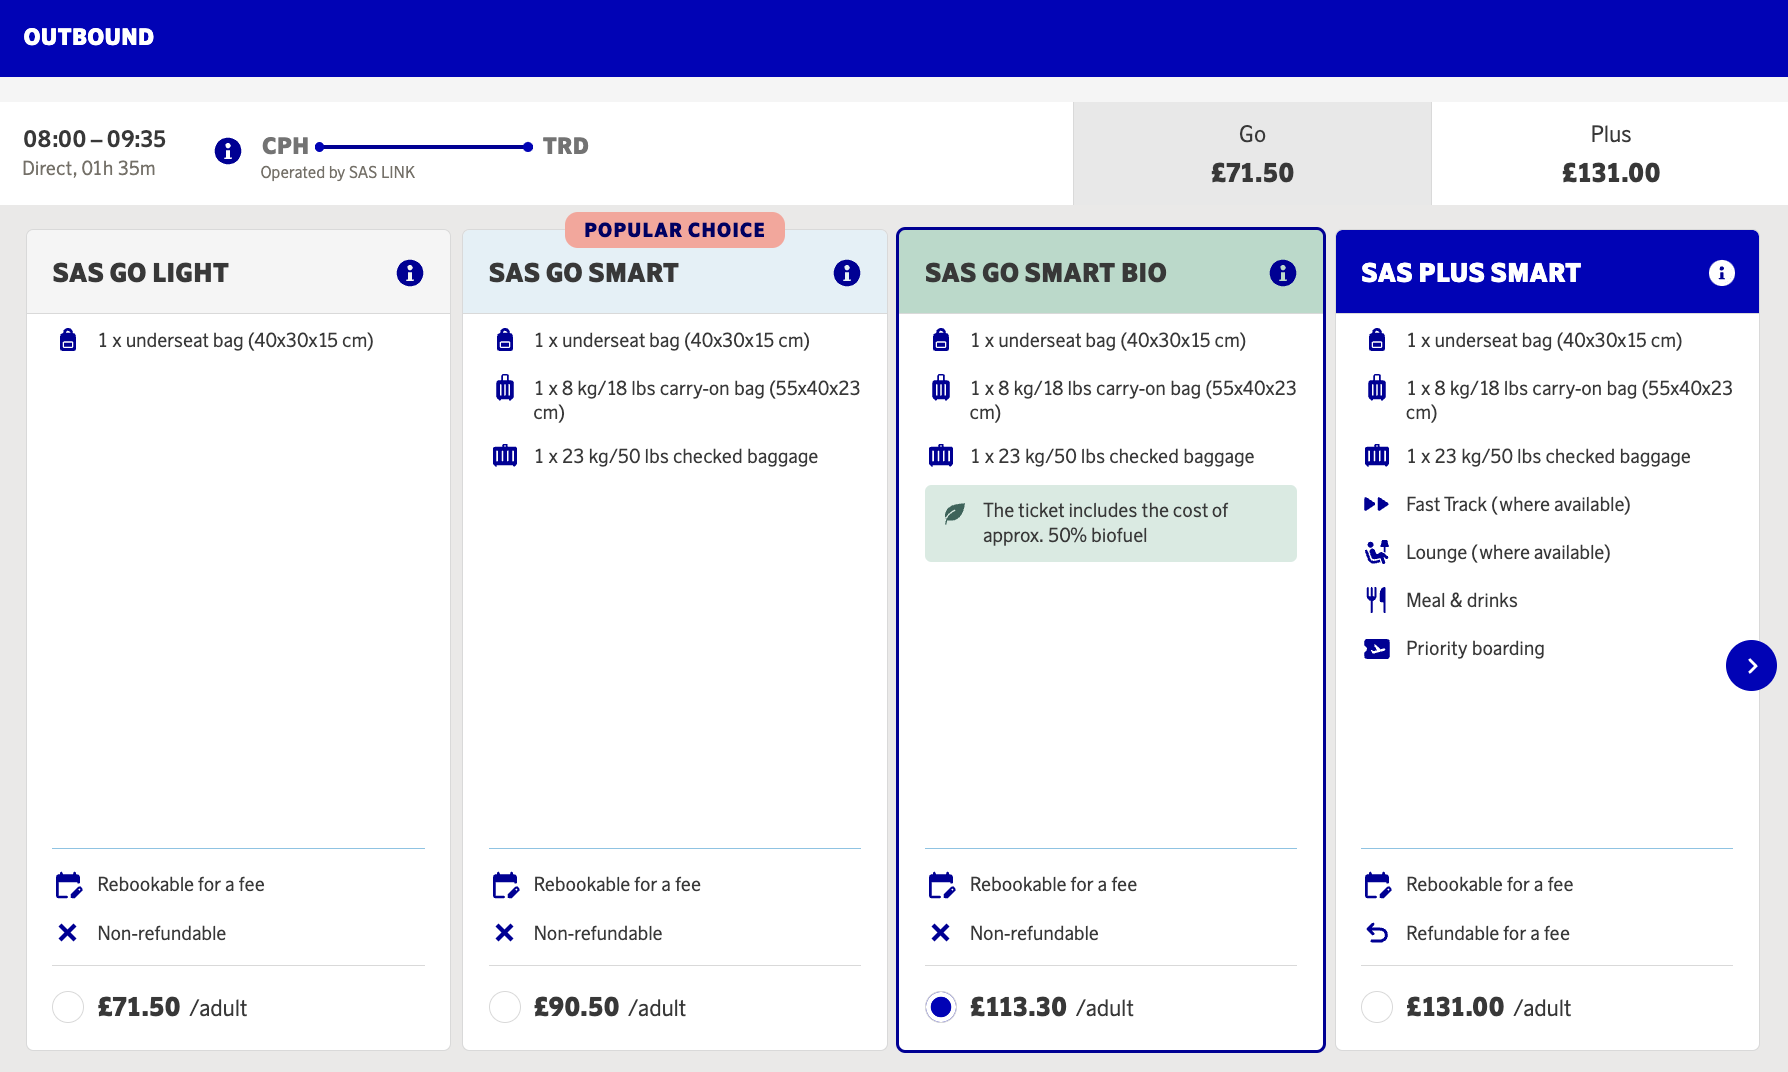Click the OUTBOUND section header

[89, 37]
